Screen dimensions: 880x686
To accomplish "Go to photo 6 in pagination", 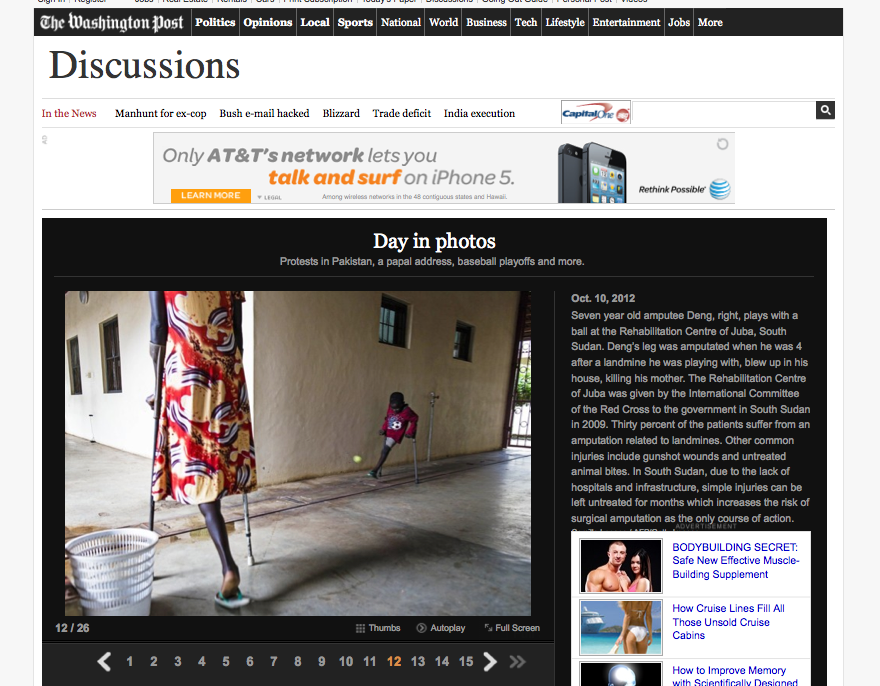I will pos(250,662).
